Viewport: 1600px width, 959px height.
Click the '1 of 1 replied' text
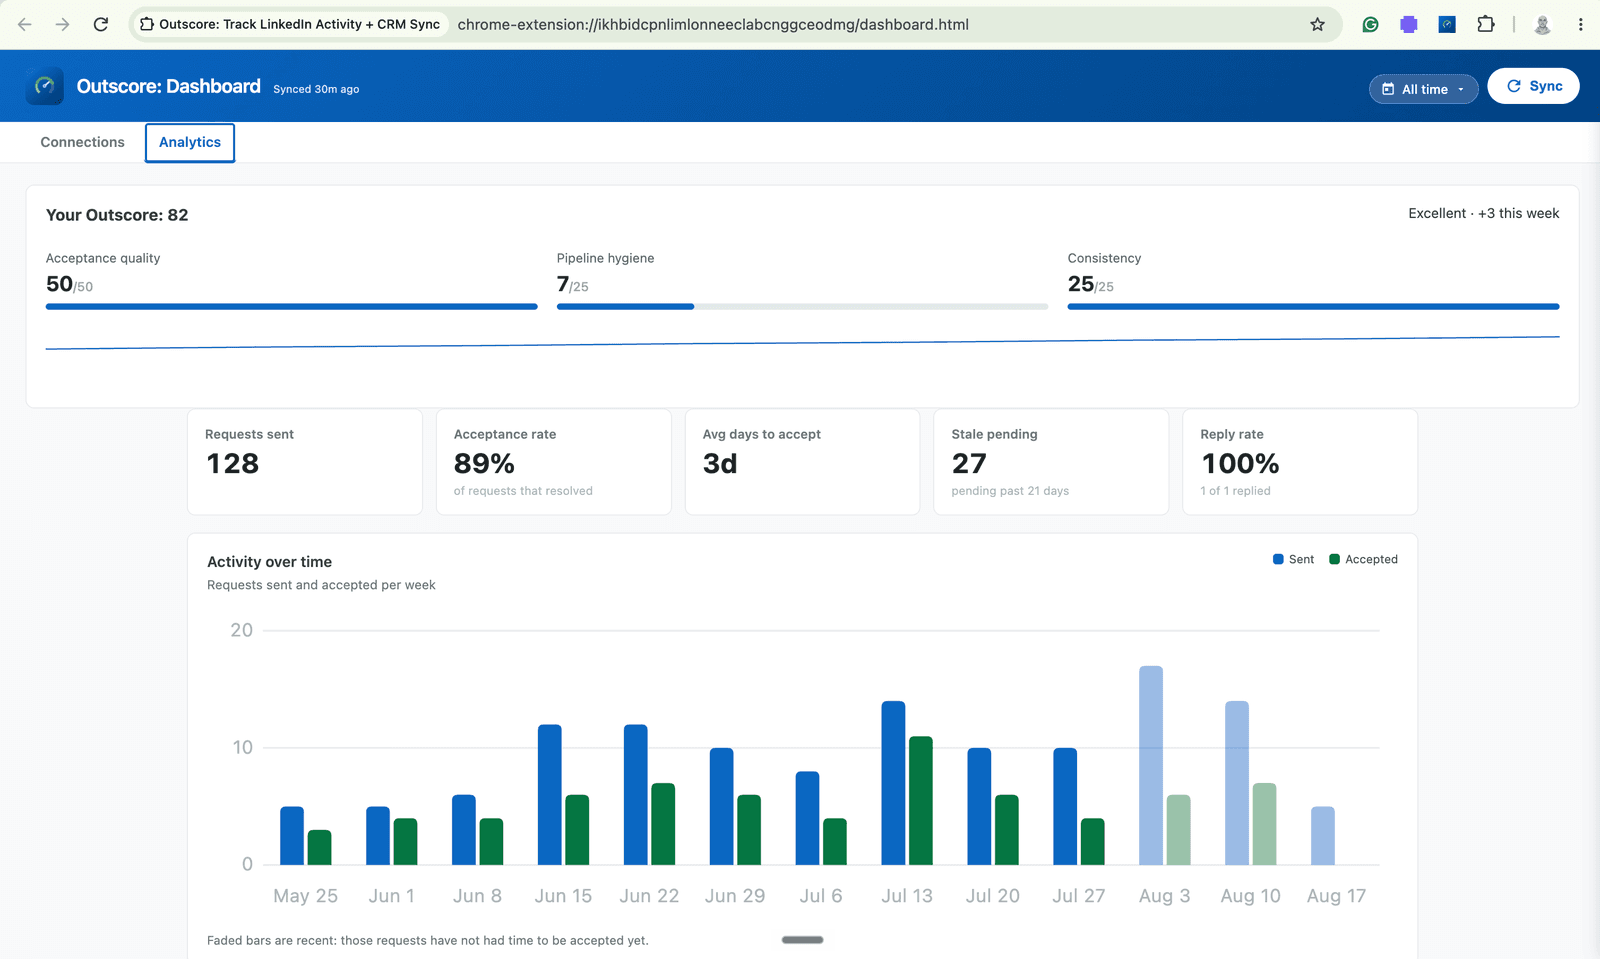point(1235,491)
